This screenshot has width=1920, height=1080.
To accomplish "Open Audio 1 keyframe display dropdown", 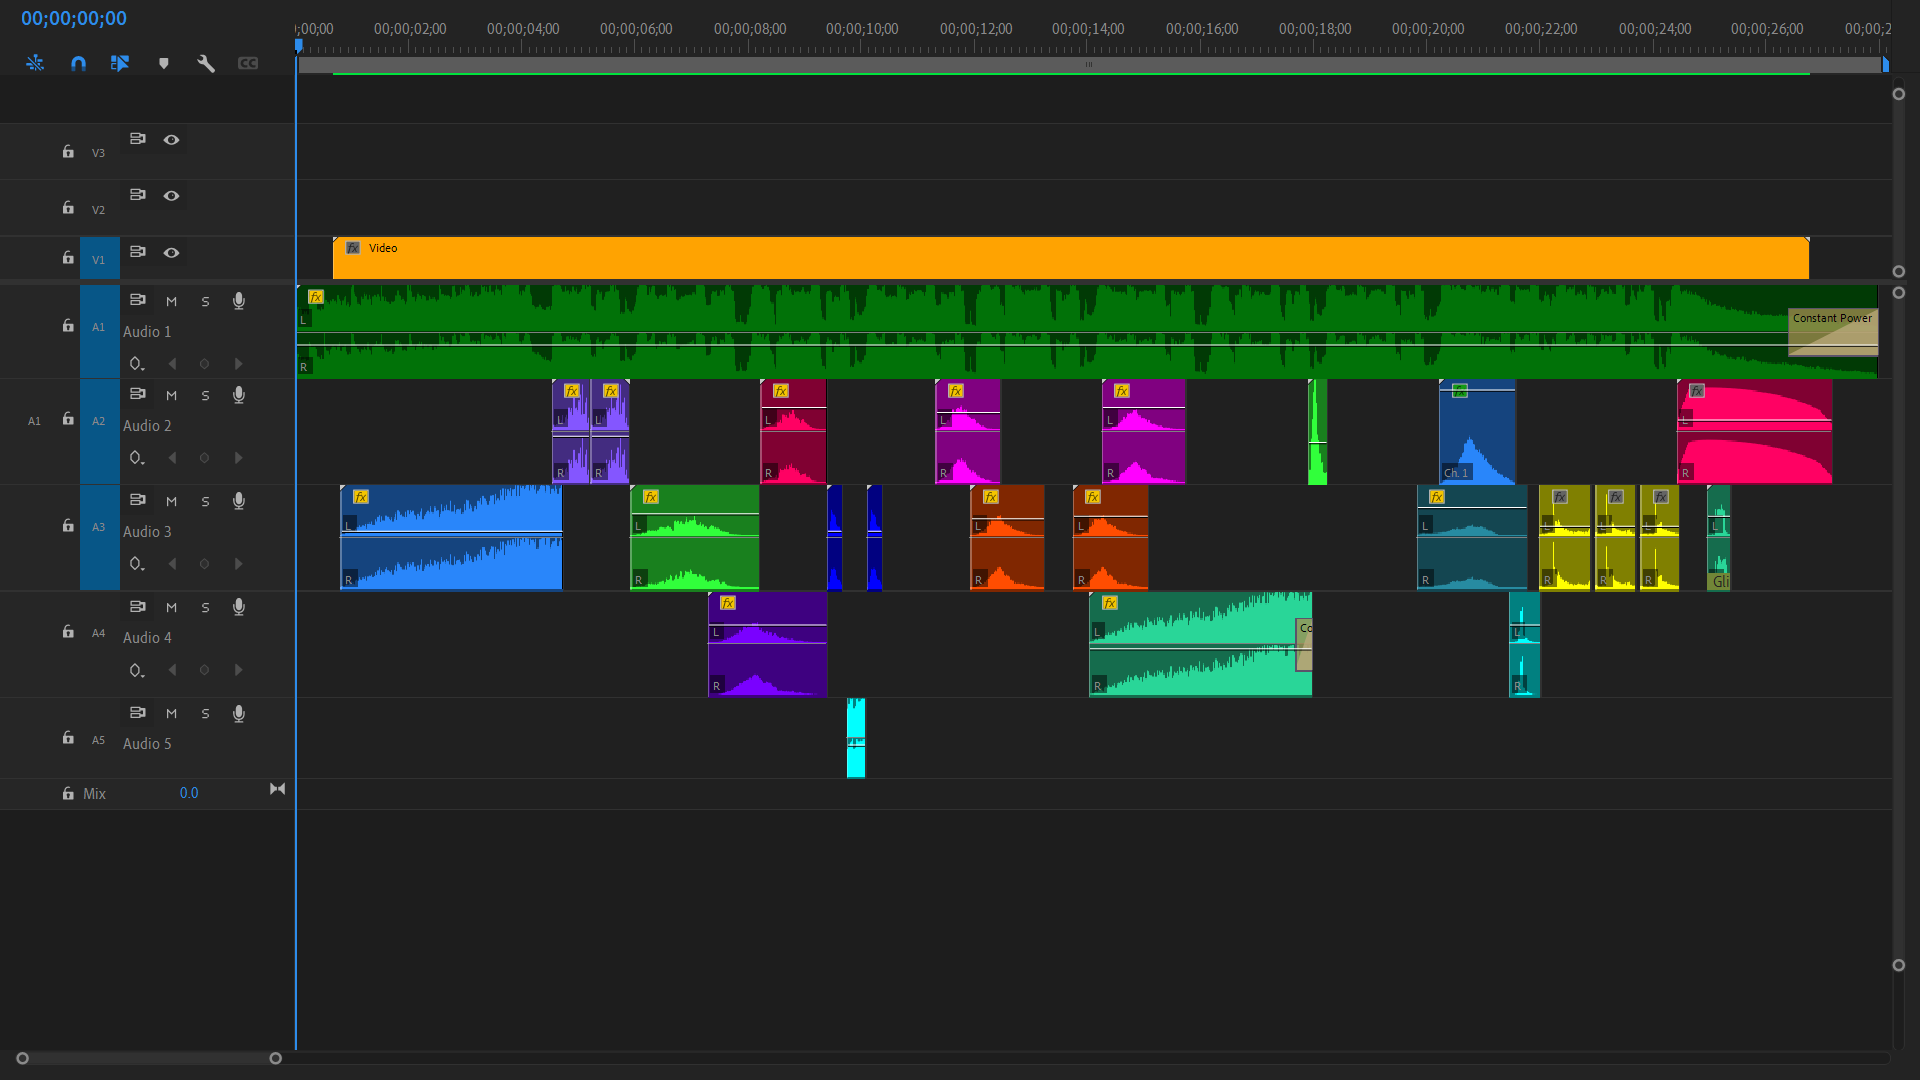I will click(137, 364).
